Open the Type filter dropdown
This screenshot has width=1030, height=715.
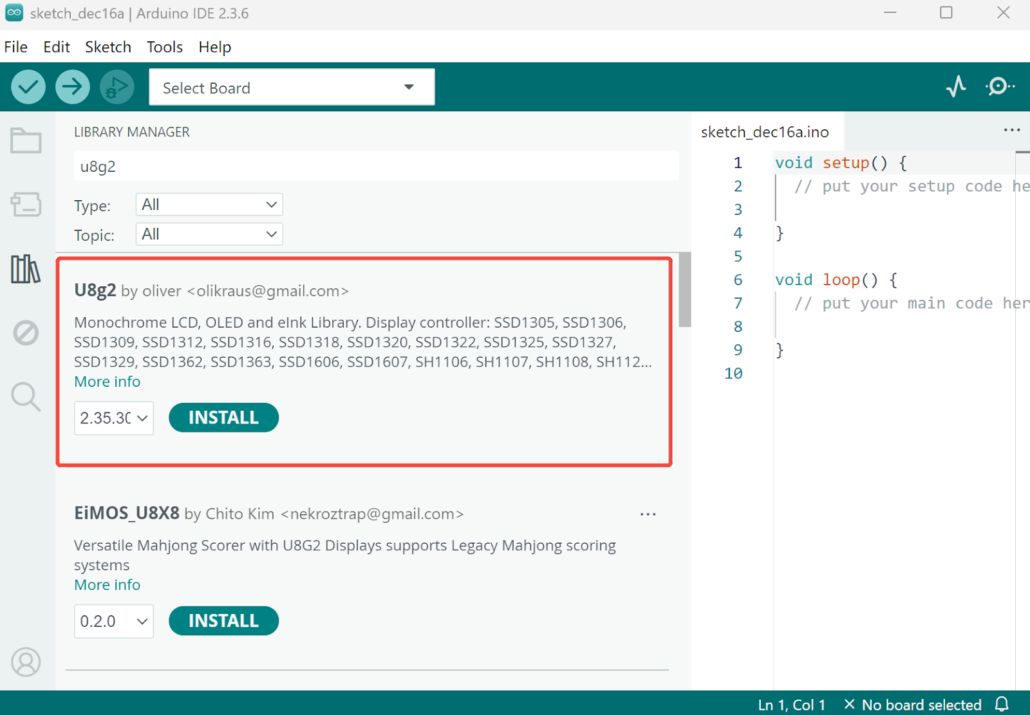pyautogui.click(x=209, y=205)
